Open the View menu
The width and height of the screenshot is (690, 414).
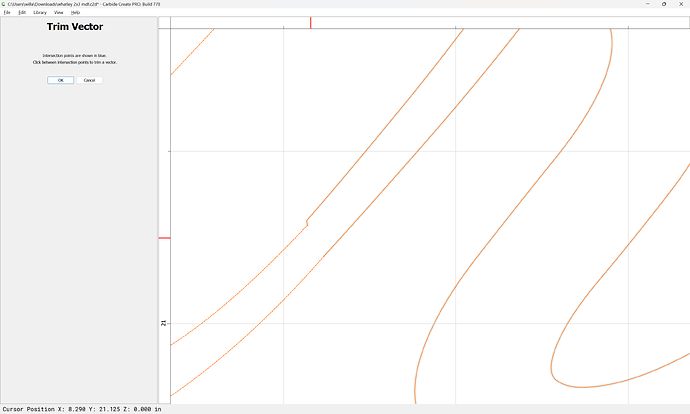point(59,12)
